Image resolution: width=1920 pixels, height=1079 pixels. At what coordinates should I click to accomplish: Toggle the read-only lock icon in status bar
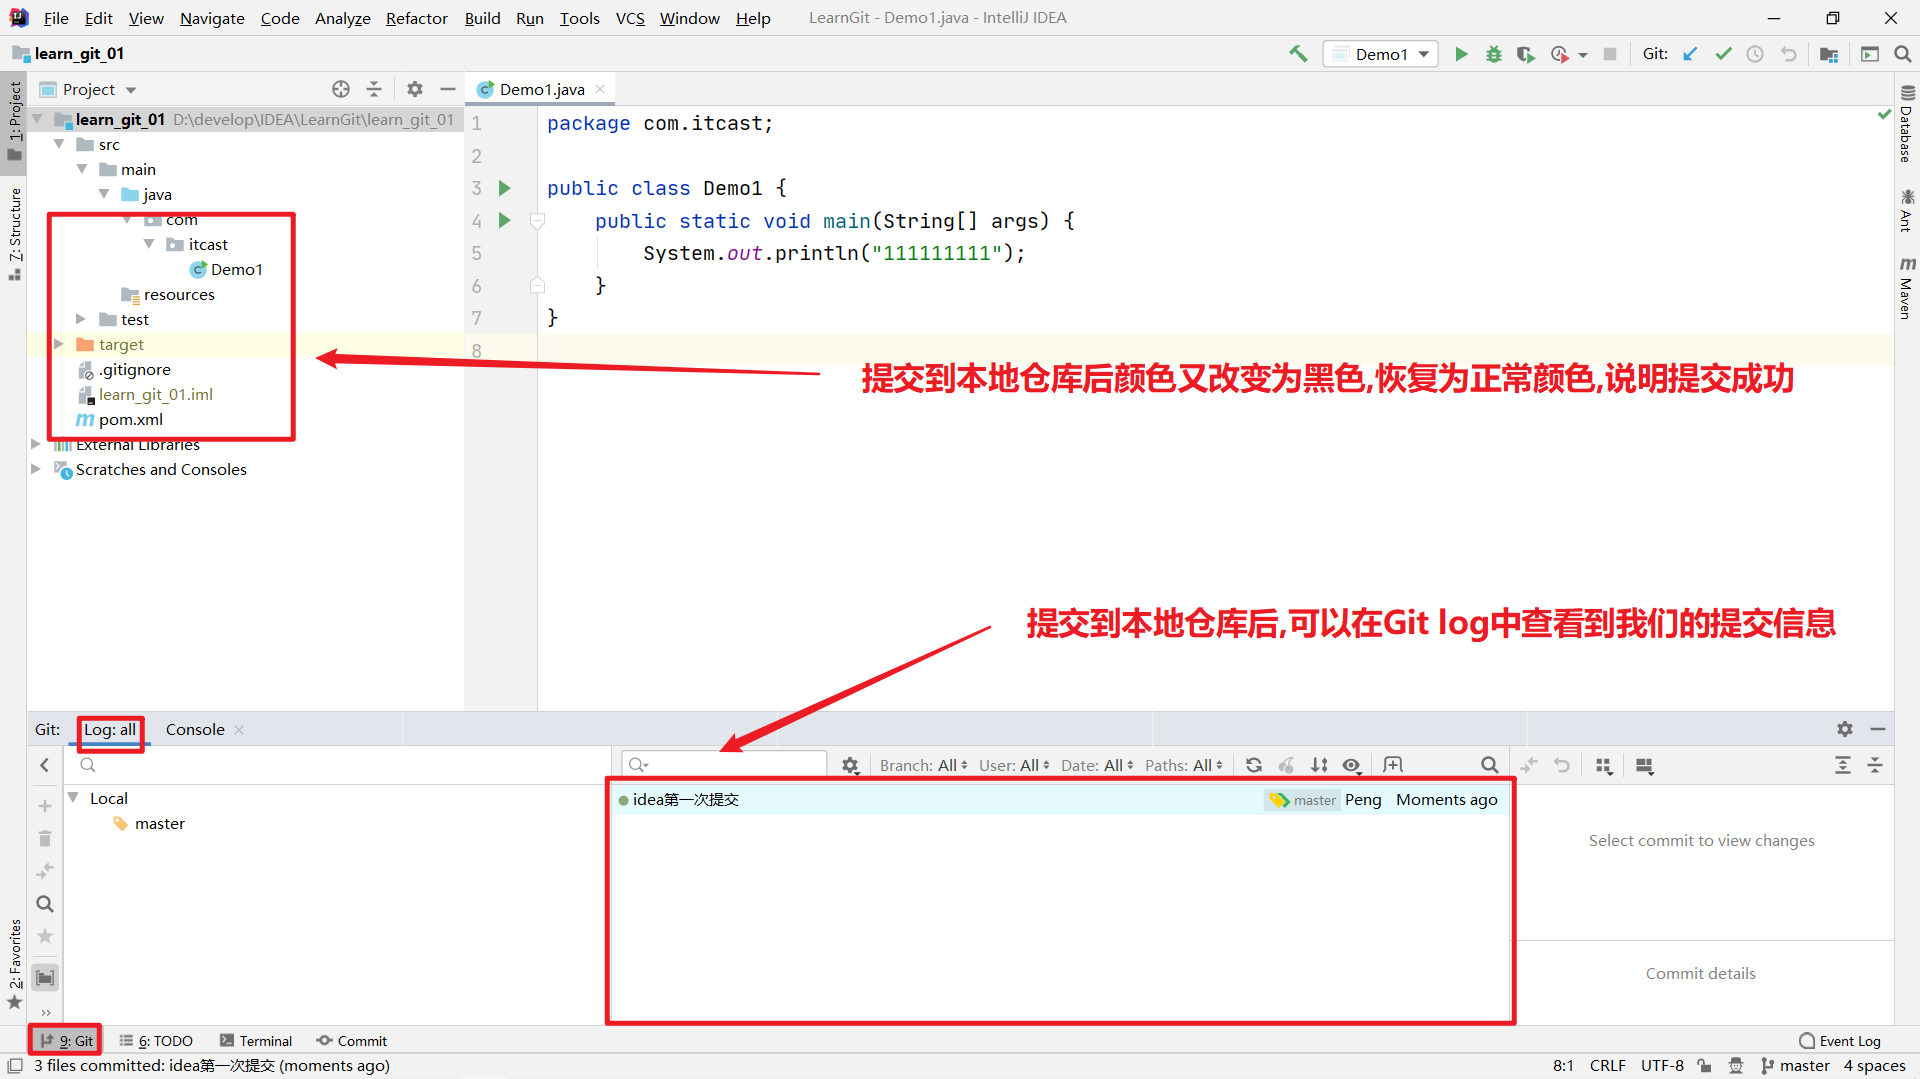click(1704, 1066)
